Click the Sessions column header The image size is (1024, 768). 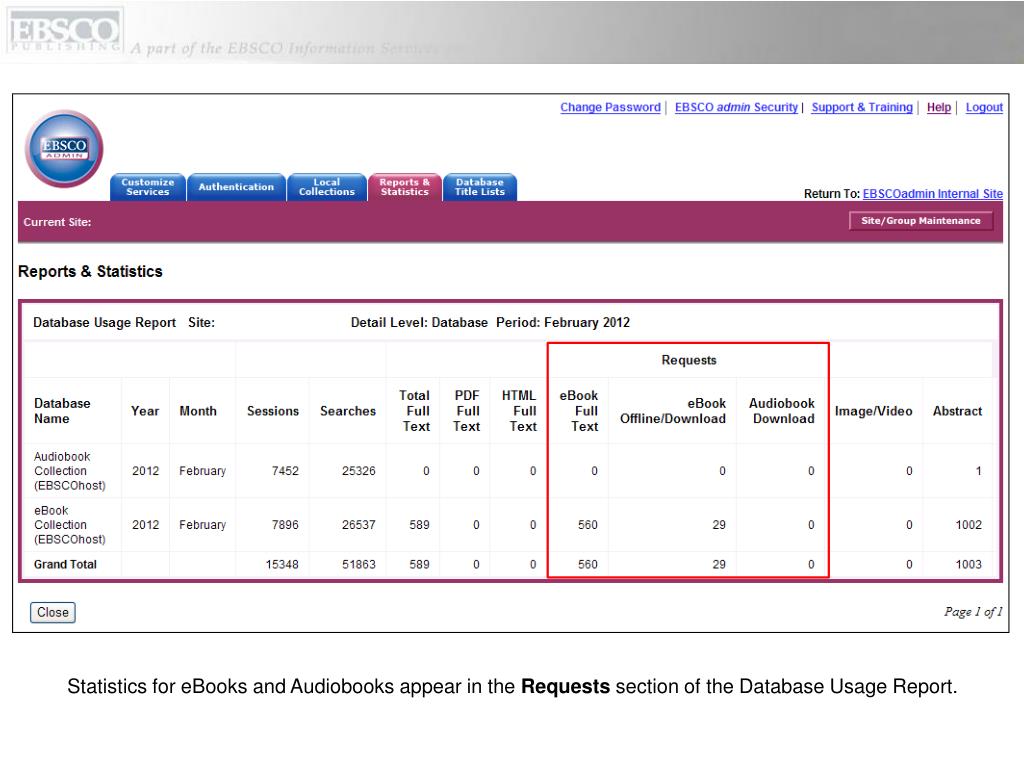pos(273,411)
